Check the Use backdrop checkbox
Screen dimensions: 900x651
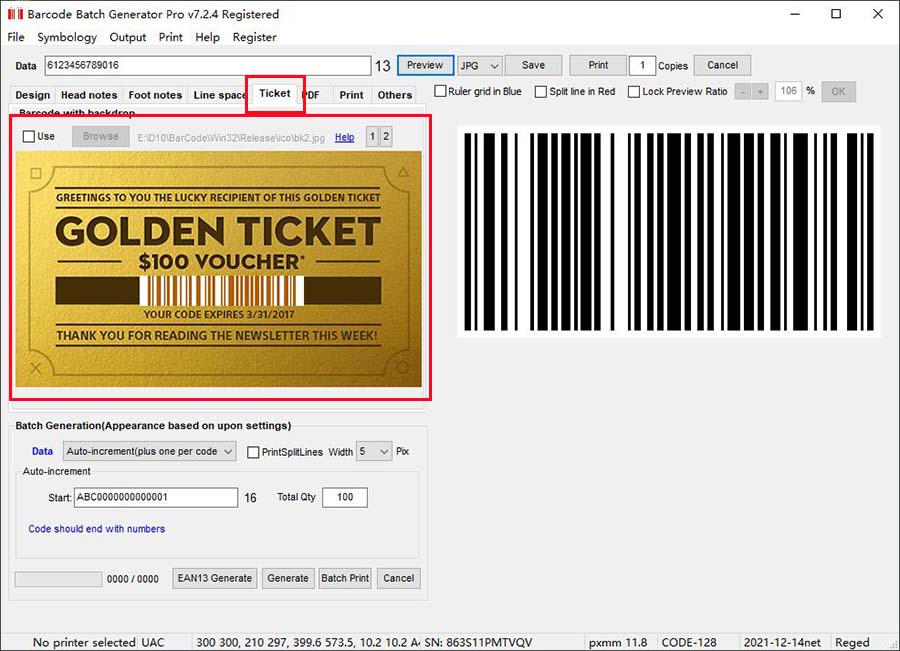29,137
